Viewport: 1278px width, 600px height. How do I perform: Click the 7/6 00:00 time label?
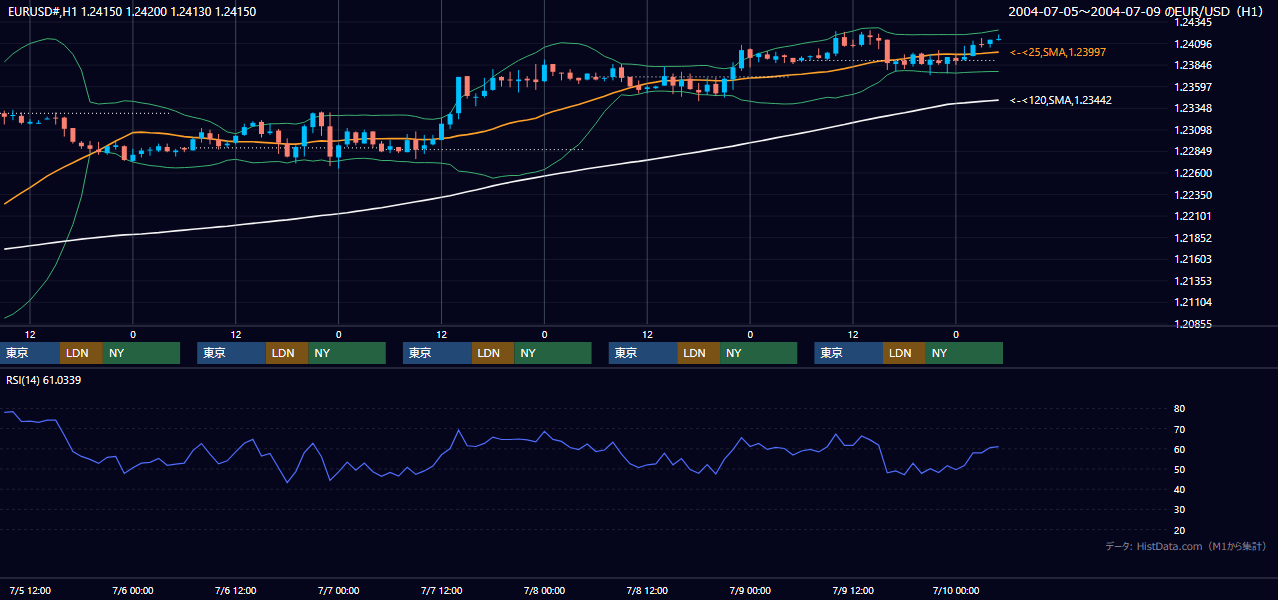pos(133,590)
